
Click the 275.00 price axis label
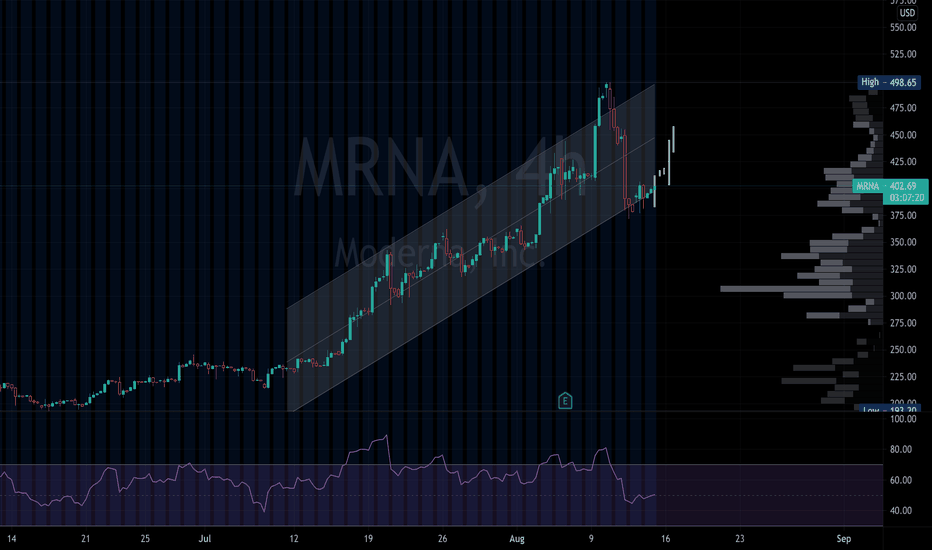902,323
